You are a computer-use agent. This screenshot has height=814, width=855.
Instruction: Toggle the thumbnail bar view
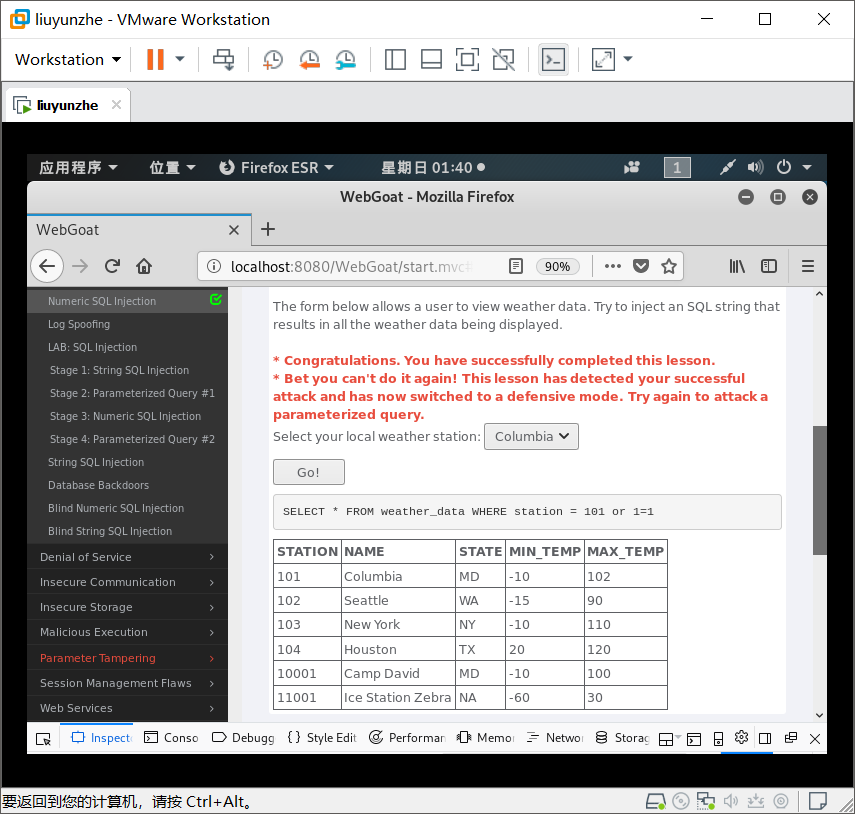coord(431,59)
